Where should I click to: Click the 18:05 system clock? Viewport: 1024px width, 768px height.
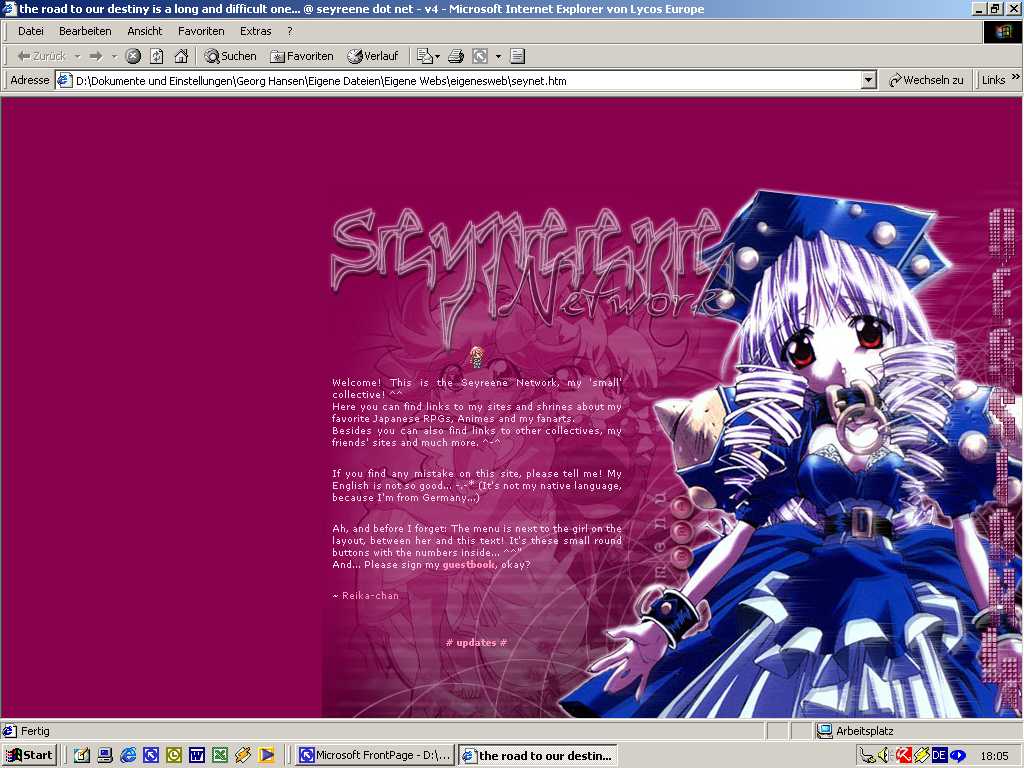pyautogui.click(x=995, y=756)
